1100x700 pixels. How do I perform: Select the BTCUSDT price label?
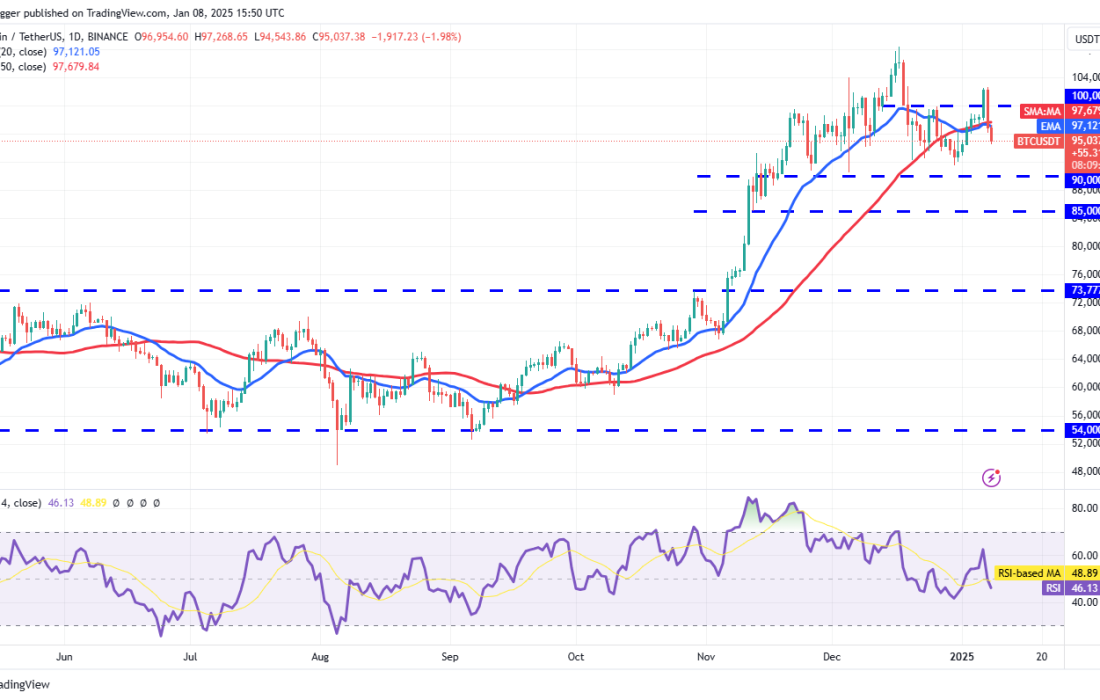tap(1041, 142)
